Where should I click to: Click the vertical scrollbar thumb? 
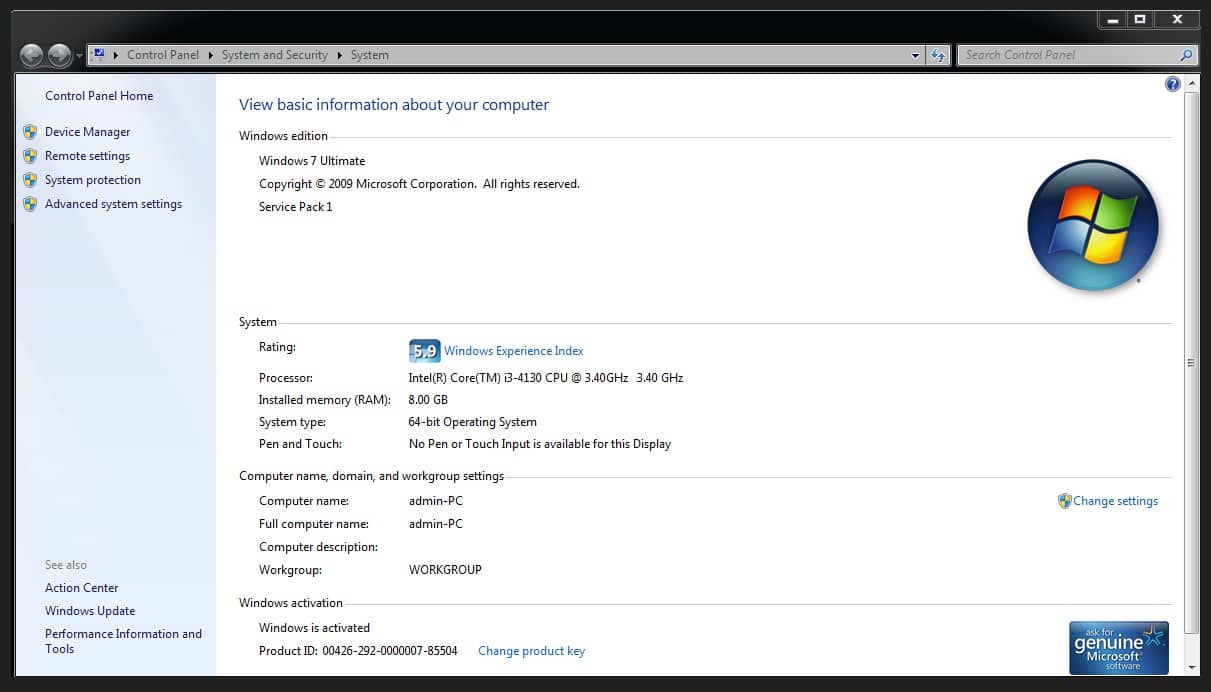click(1191, 363)
